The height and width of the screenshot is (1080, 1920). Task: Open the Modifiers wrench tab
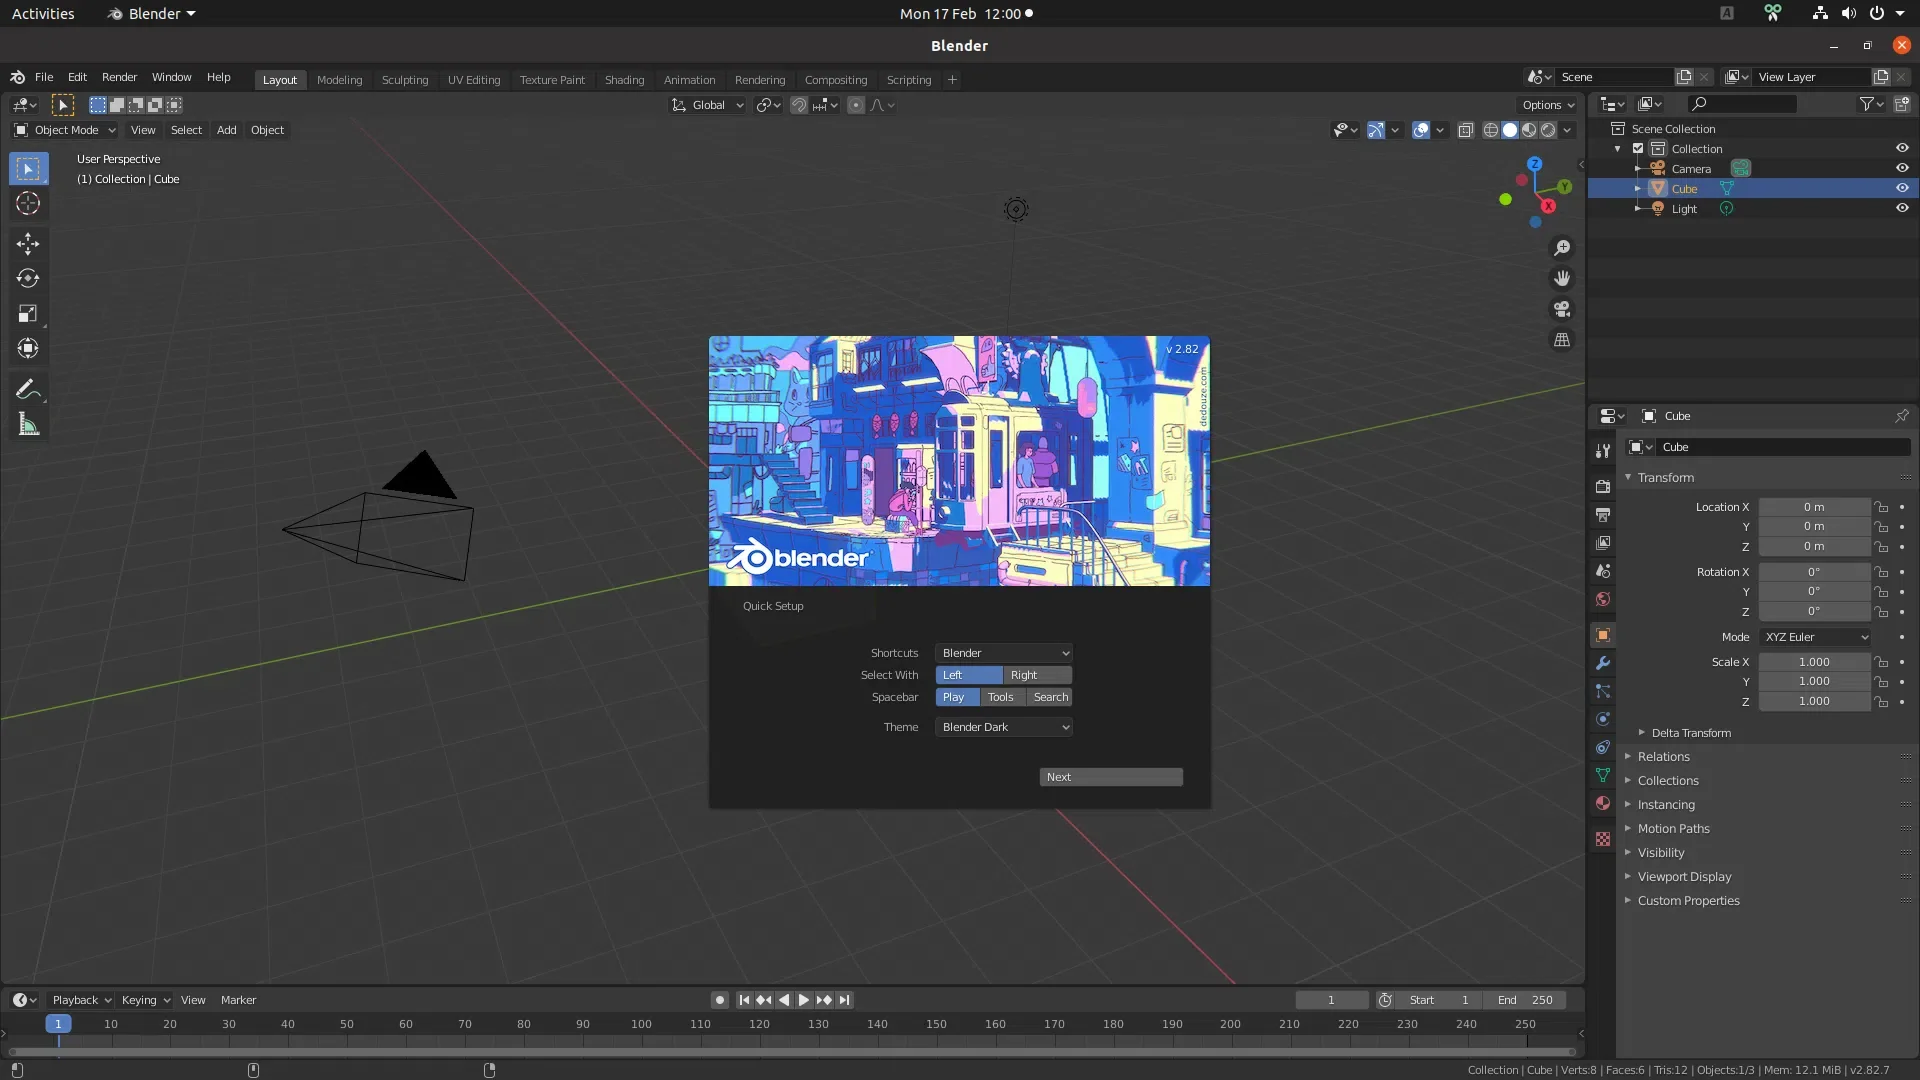[x=1603, y=663]
